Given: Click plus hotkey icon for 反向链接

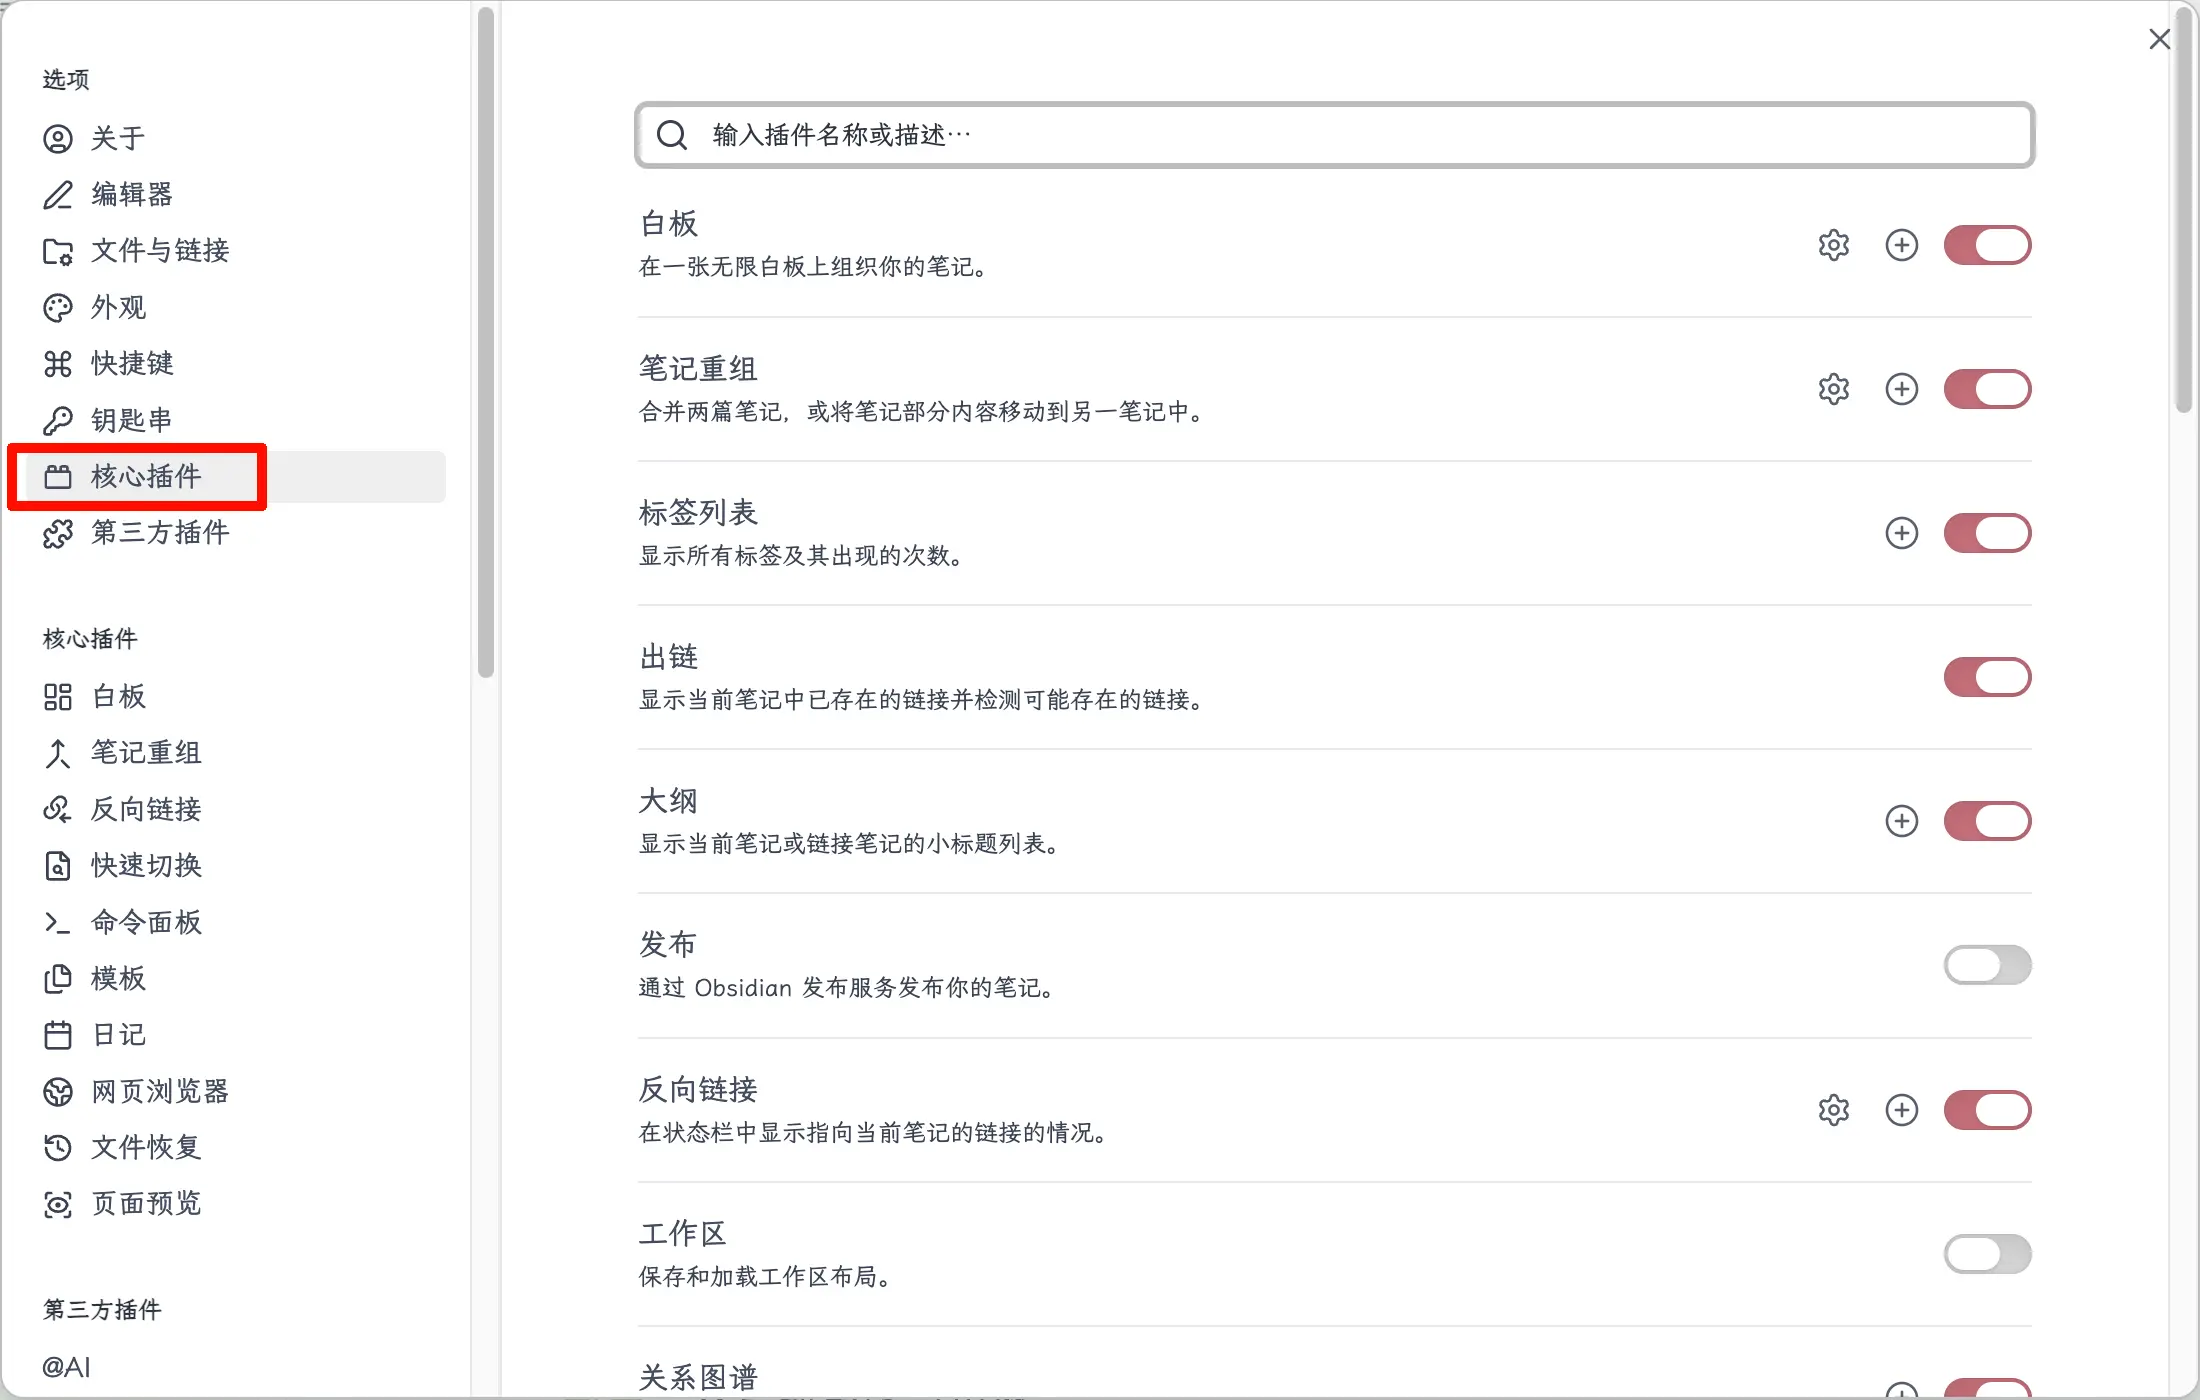Looking at the screenshot, I should point(1901,1110).
